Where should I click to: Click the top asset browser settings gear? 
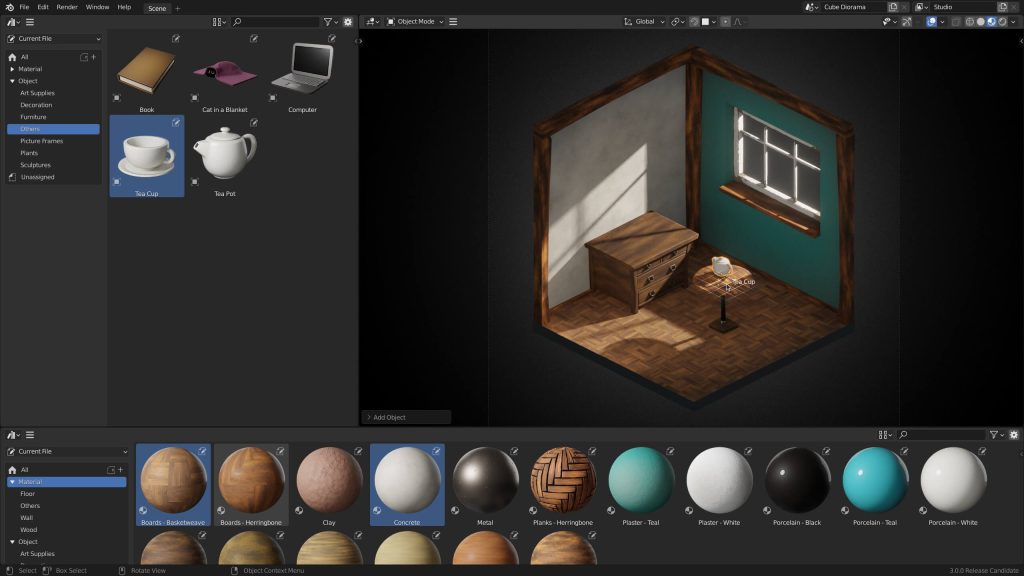click(348, 21)
